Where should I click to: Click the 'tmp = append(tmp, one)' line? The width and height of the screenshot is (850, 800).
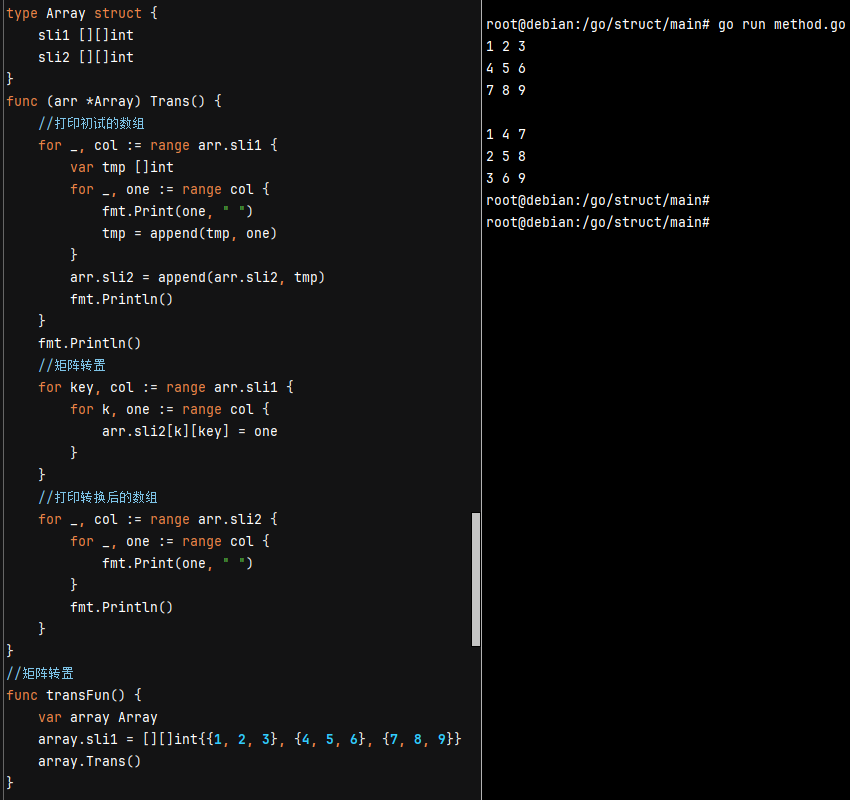(189, 233)
